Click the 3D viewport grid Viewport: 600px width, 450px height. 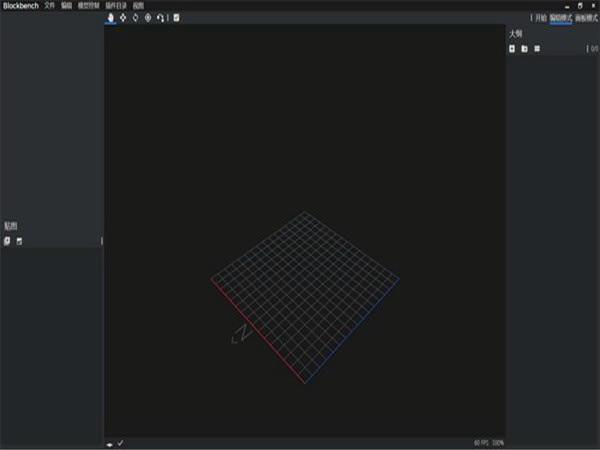[305, 297]
